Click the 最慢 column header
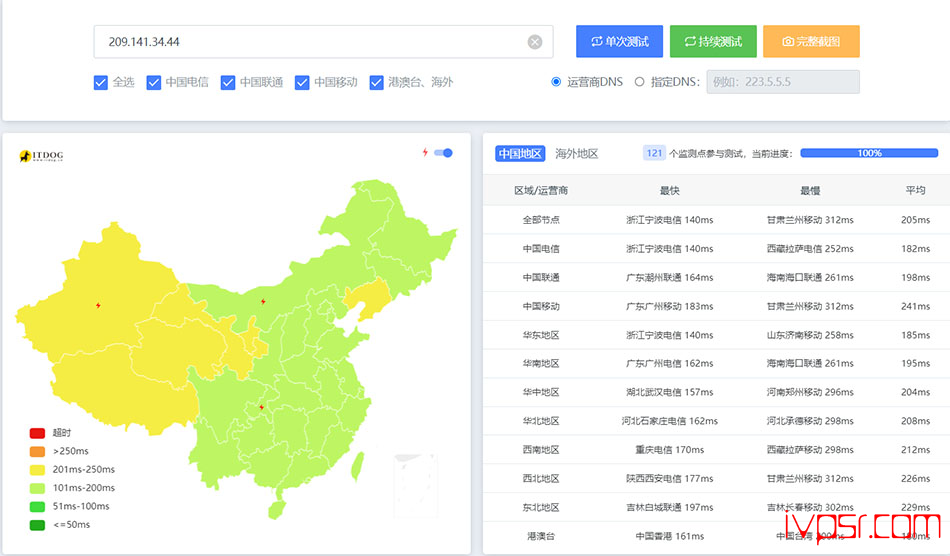Screen dimensions: 950x556 coord(810,191)
